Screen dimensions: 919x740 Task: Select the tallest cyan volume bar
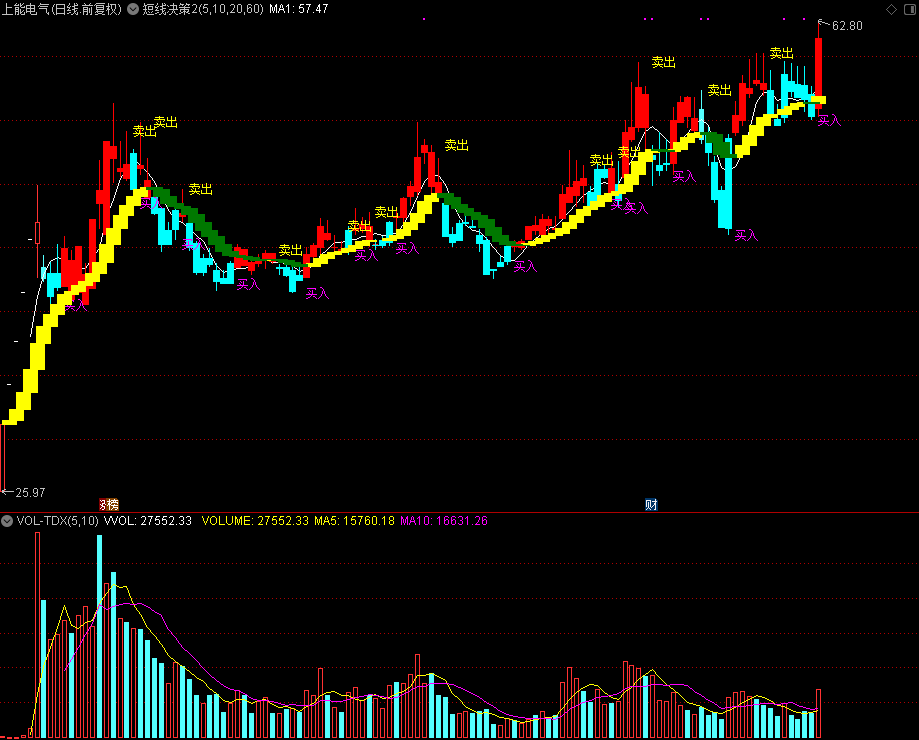tap(100, 636)
